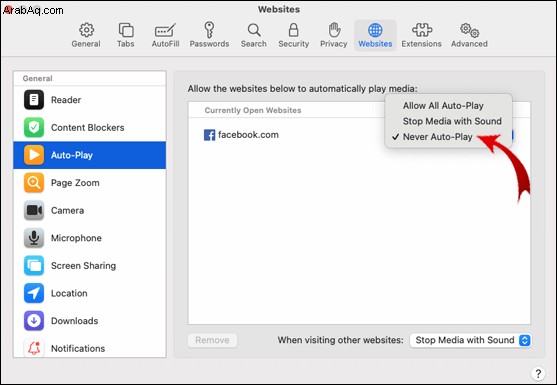Viewport: 557px width, 385px height.
Task: Select Camera label in sidebar
Action: tap(67, 210)
